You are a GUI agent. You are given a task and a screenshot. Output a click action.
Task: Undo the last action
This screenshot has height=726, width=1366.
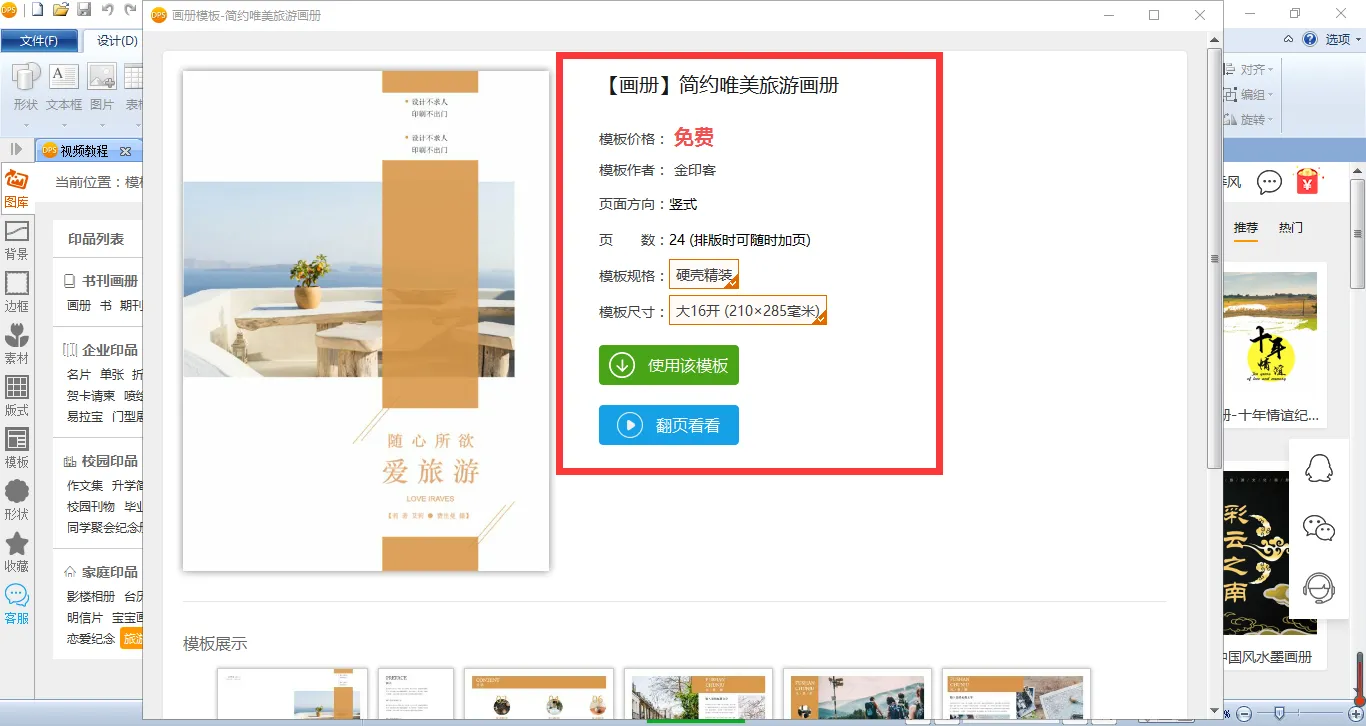pyautogui.click(x=107, y=11)
